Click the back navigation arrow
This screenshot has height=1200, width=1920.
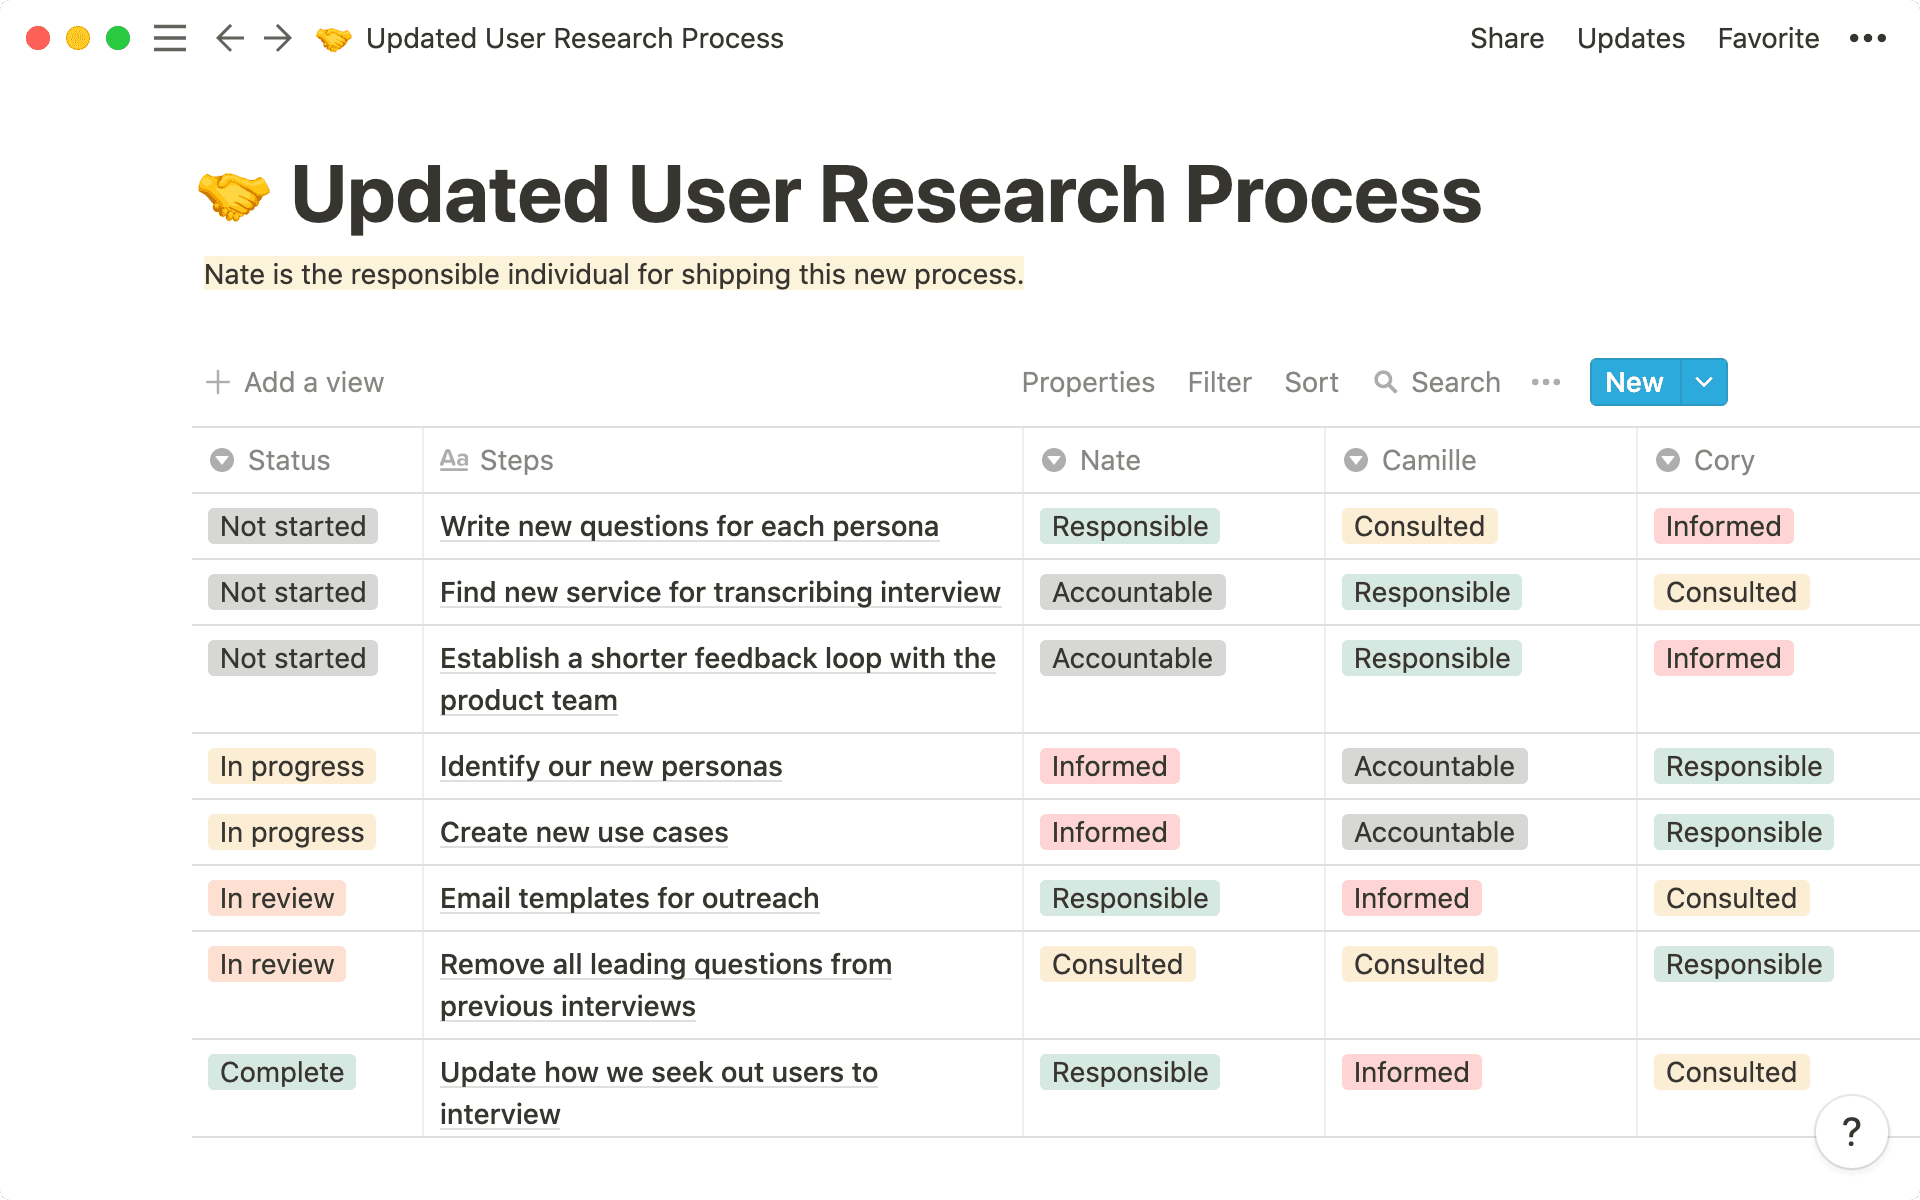coord(228,38)
